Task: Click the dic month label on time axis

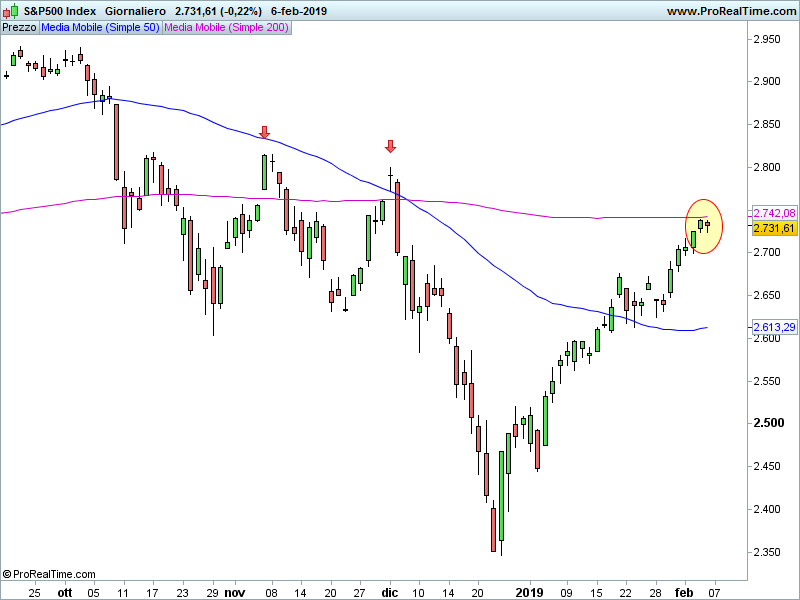Action: pos(390,593)
